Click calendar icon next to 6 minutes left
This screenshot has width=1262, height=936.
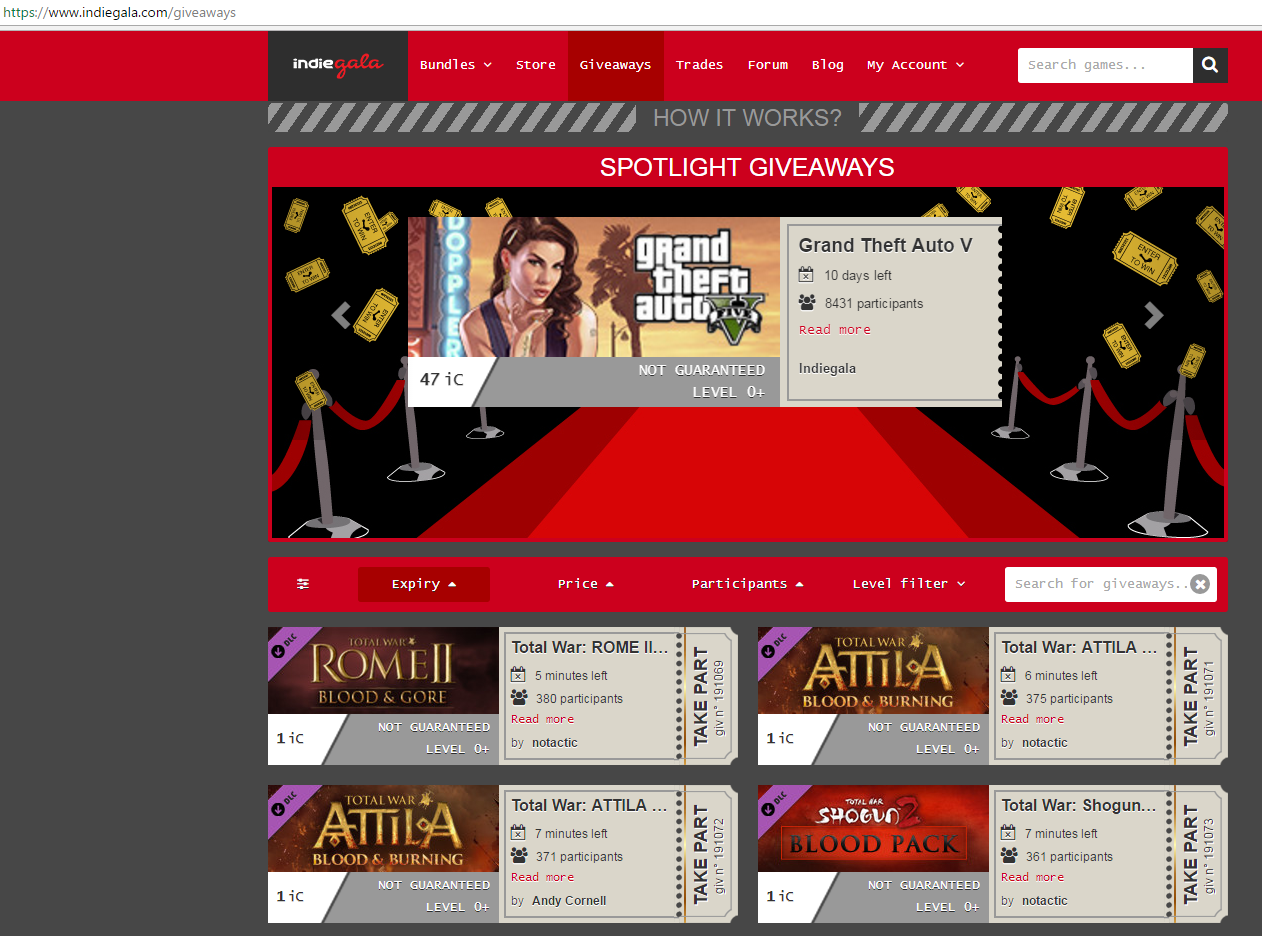(x=1008, y=675)
